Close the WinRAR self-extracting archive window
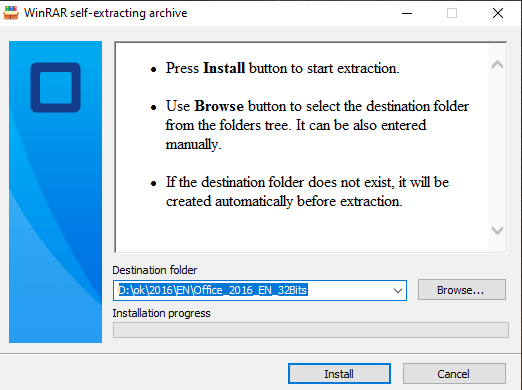Viewport: 522px width, 390px height. pos(498,13)
